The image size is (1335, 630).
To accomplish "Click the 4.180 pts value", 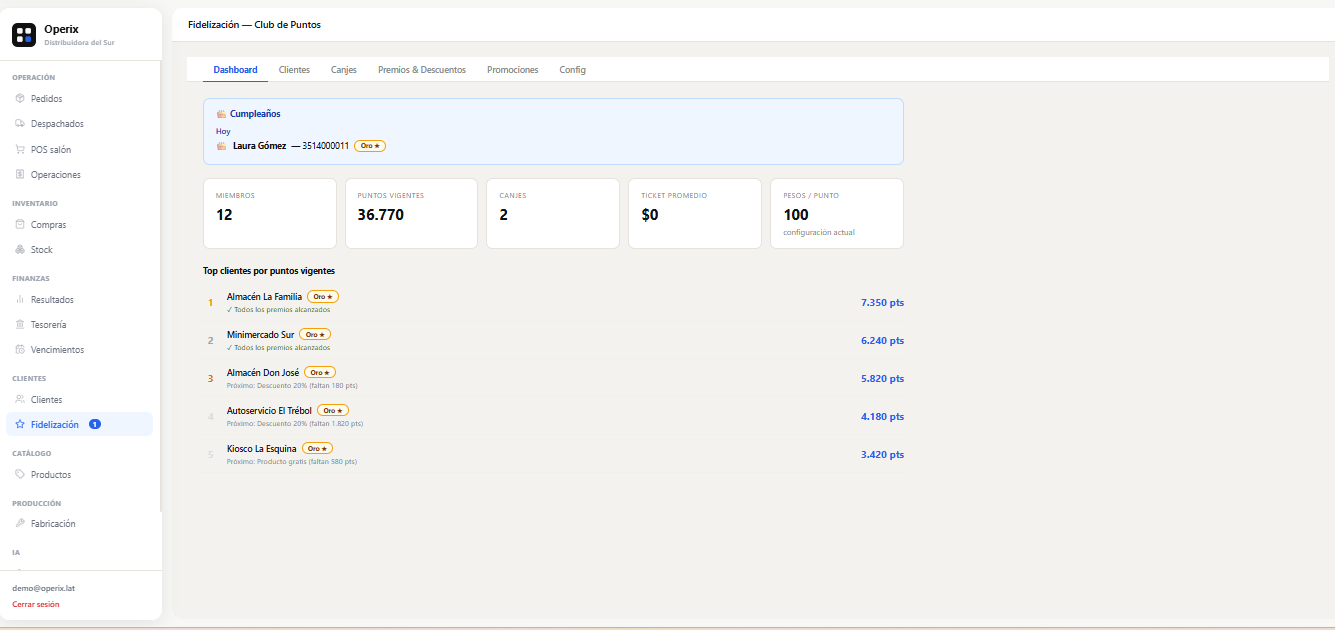I will pyautogui.click(x=882, y=416).
